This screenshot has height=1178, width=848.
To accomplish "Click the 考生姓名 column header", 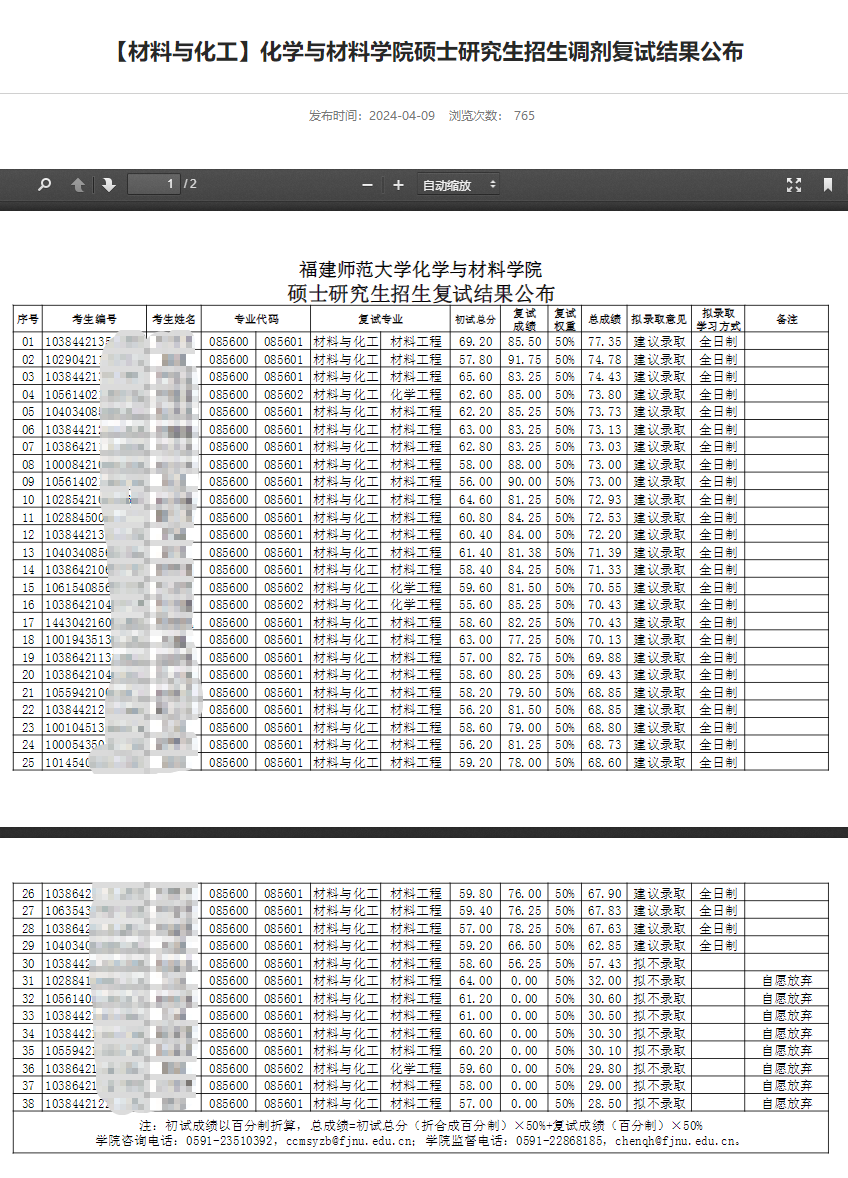I will pos(174,319).
